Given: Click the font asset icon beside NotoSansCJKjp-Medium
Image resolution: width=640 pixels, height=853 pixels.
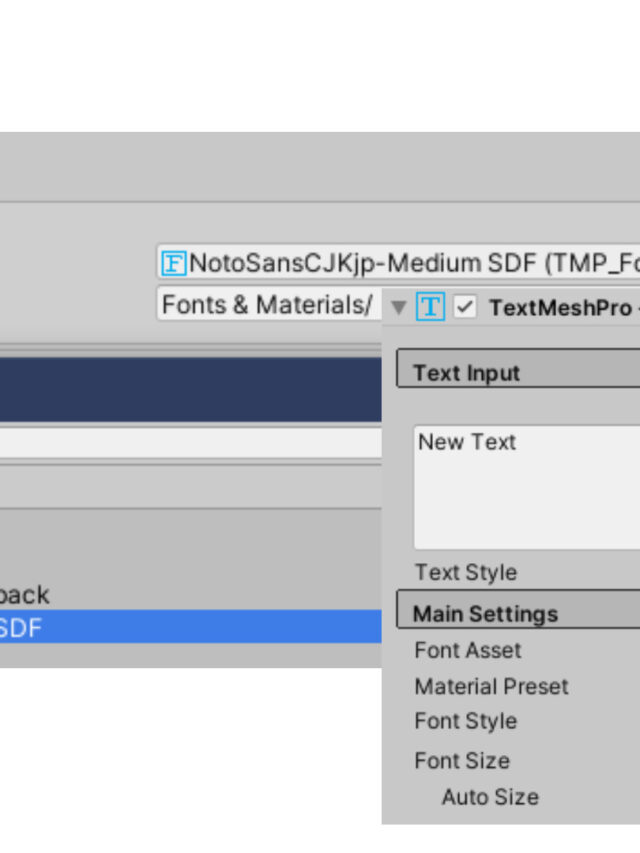Looking at the screenshot, I should point(174,263).
